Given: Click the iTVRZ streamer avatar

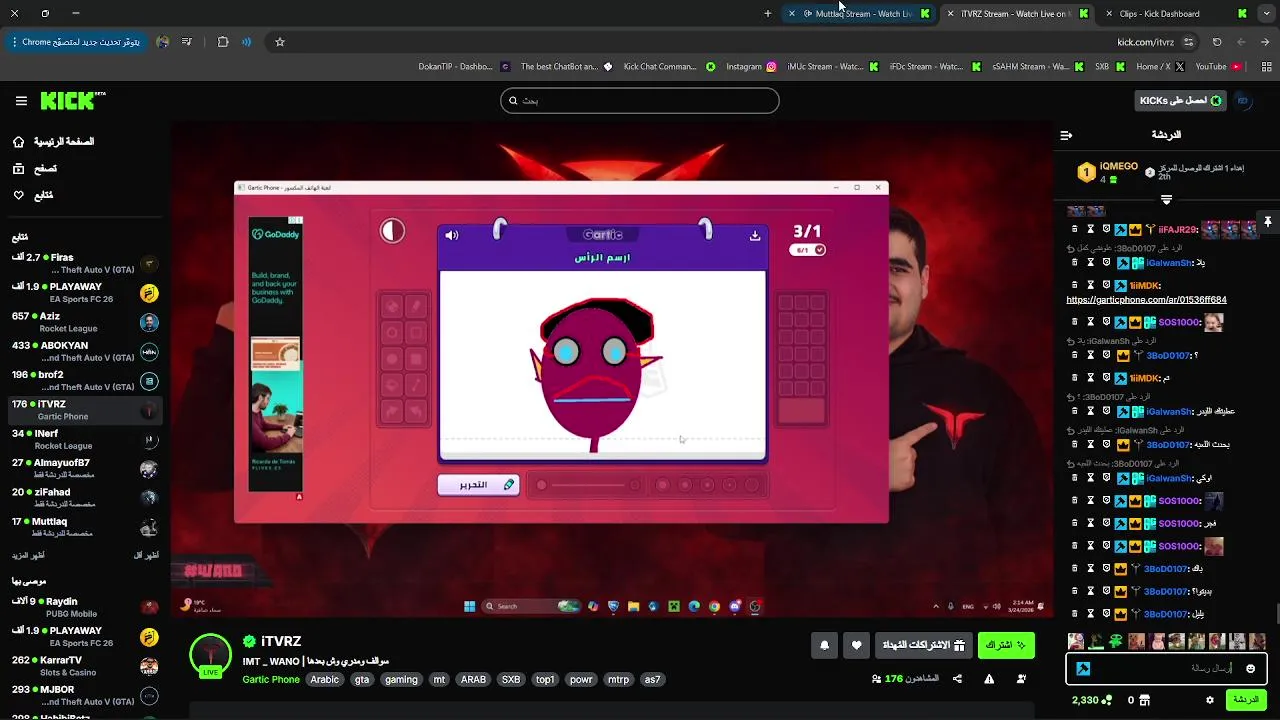Looking at the screenshot, I should click(210, 656).
